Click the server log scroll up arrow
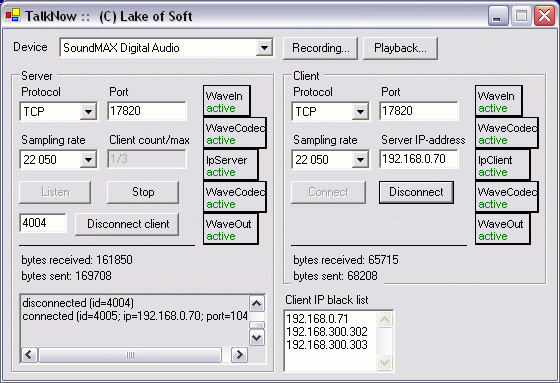 click(257, 304)
